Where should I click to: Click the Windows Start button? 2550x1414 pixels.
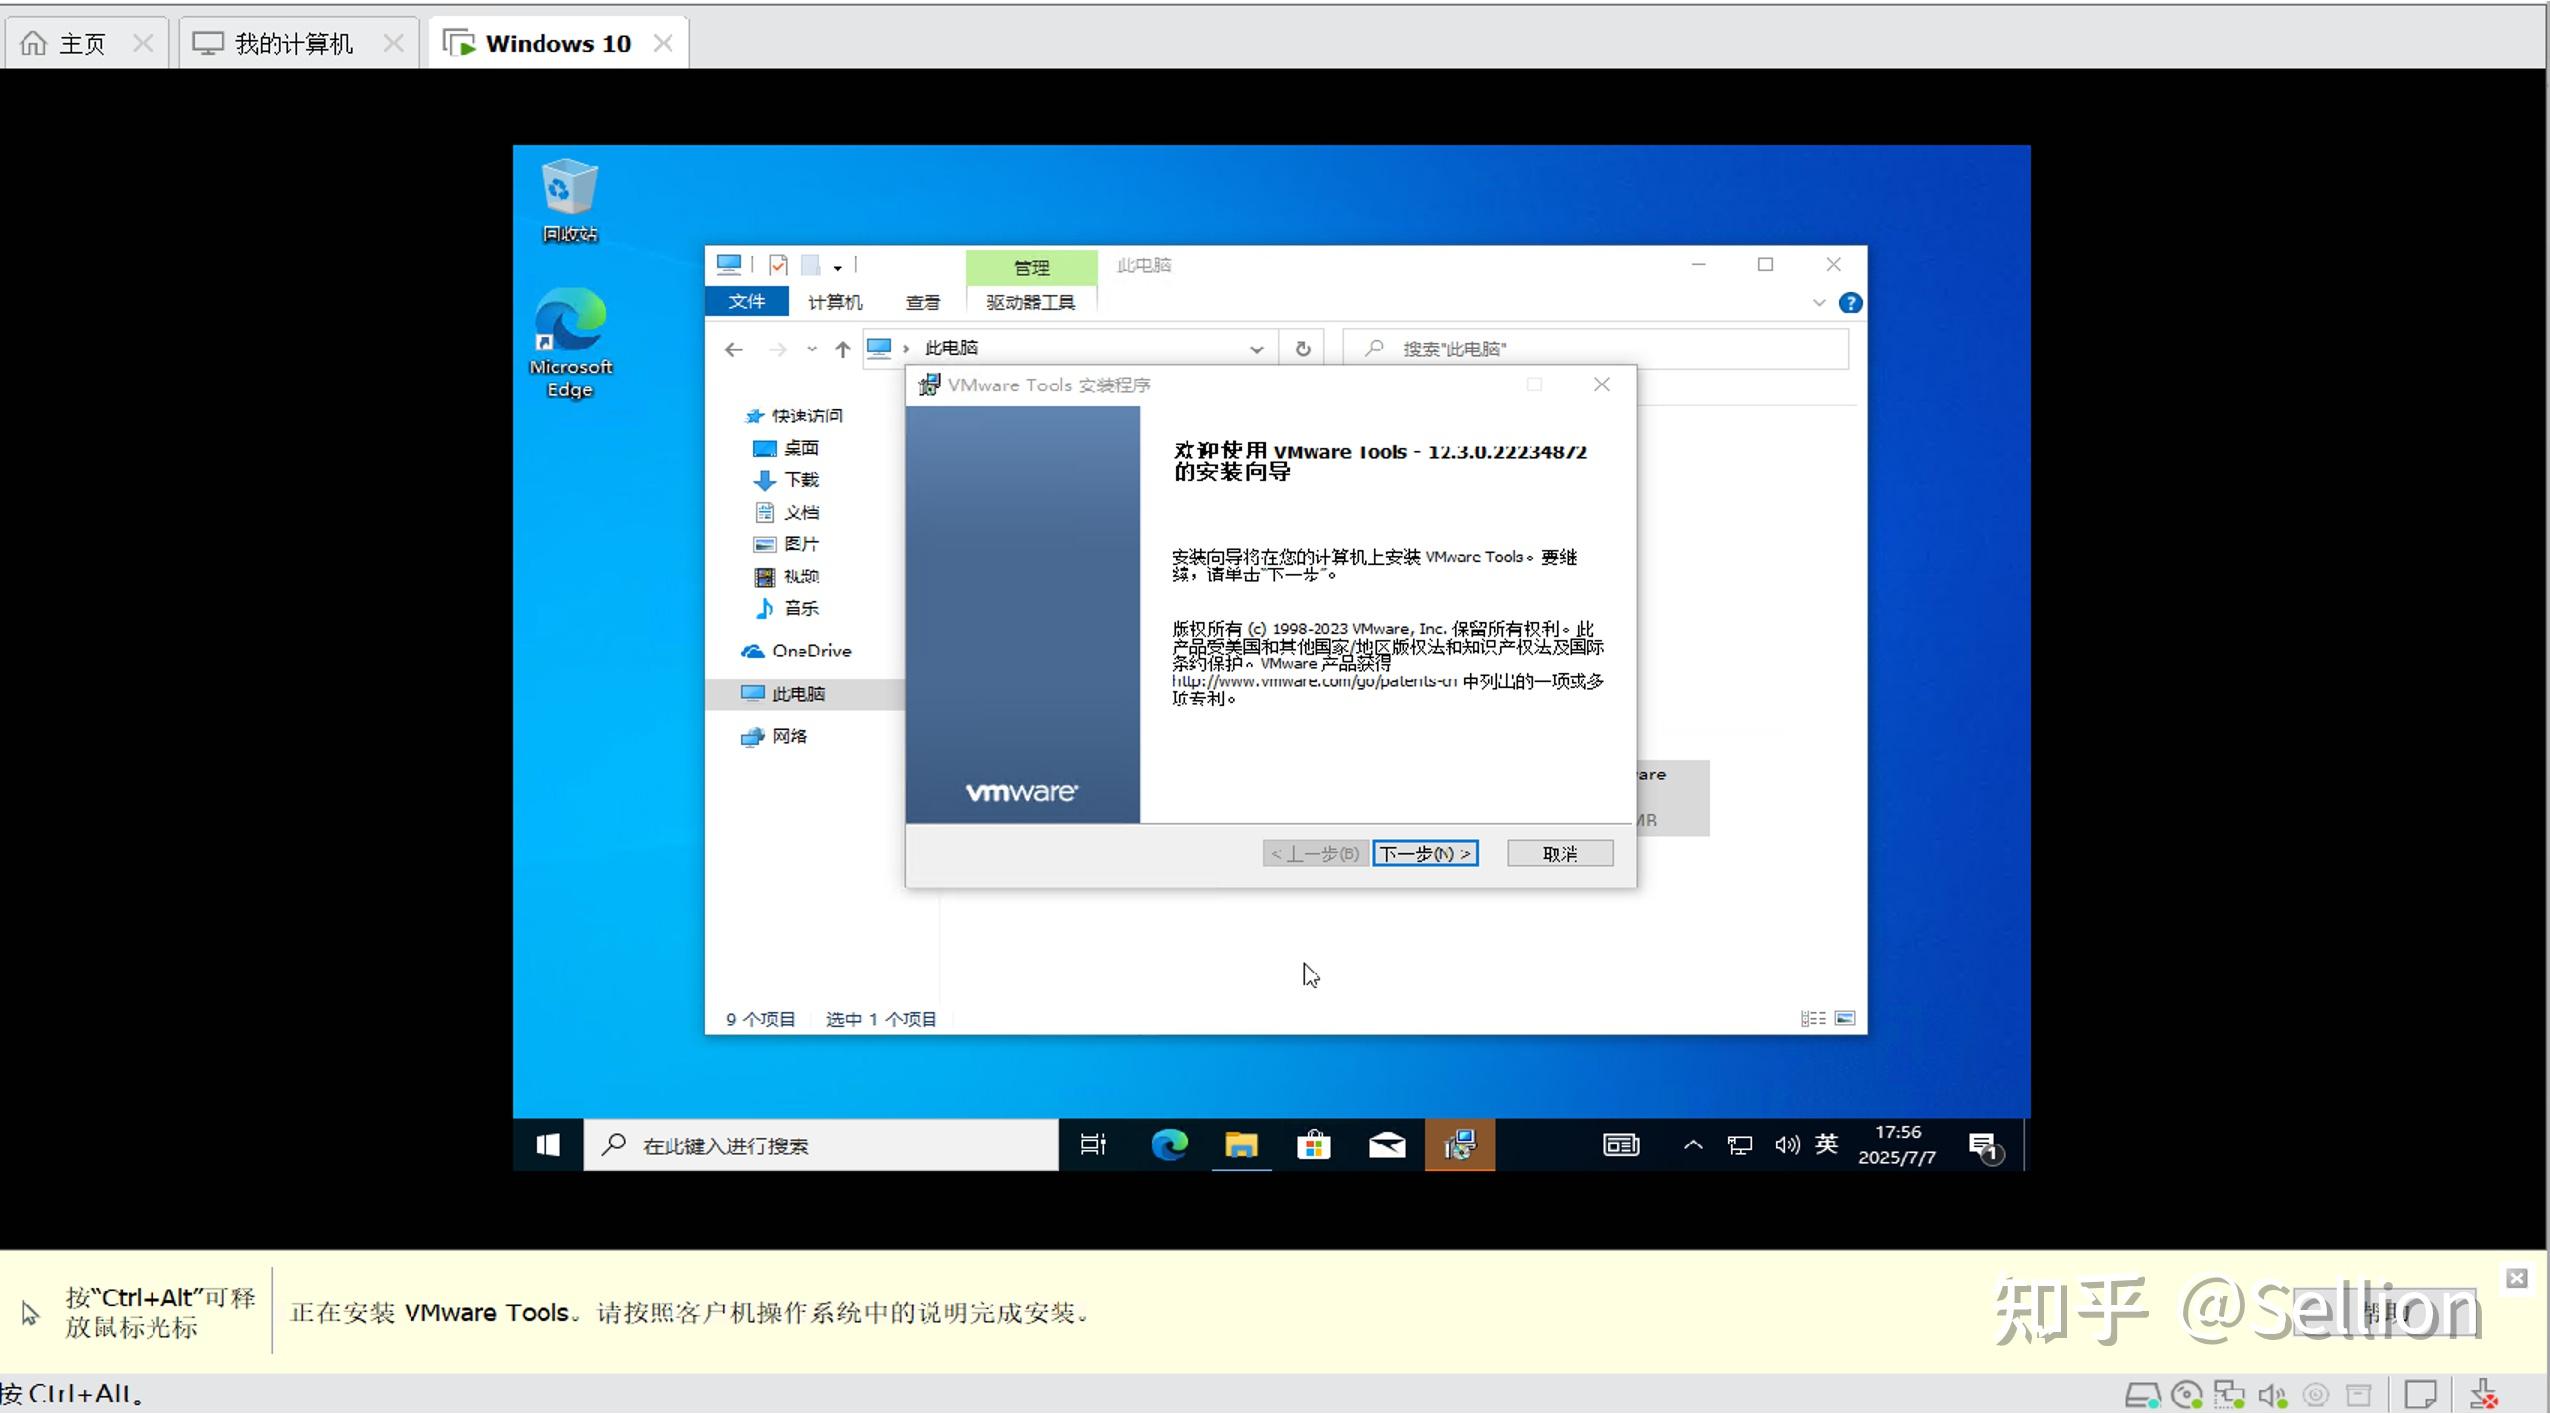pos(546,1145)
